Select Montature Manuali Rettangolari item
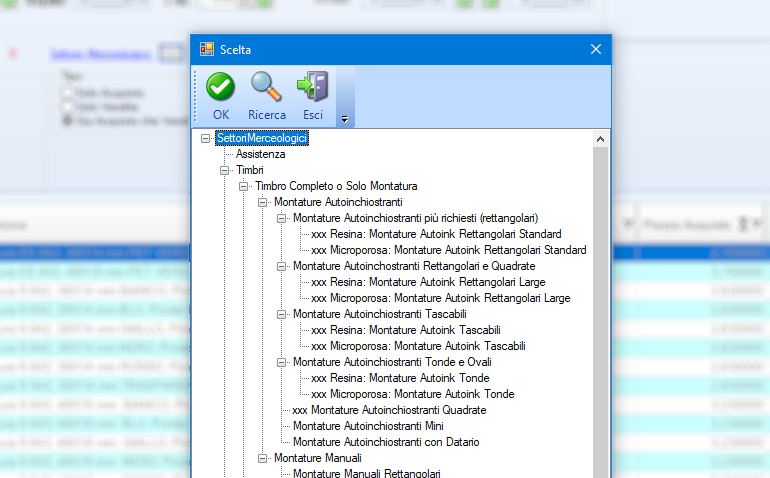The height and width of the screenshot is (478, 770). coord(366,473)
